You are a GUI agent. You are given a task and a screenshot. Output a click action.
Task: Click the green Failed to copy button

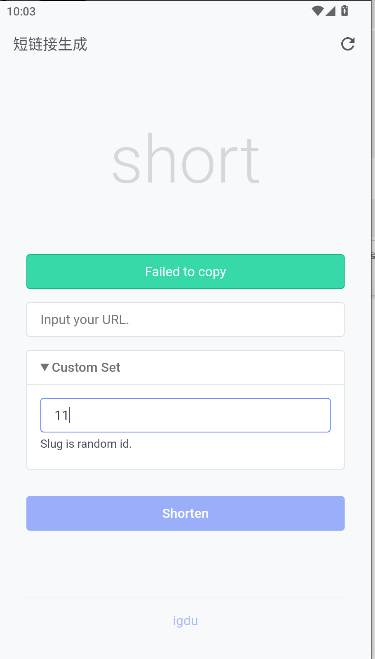point(185,272)
